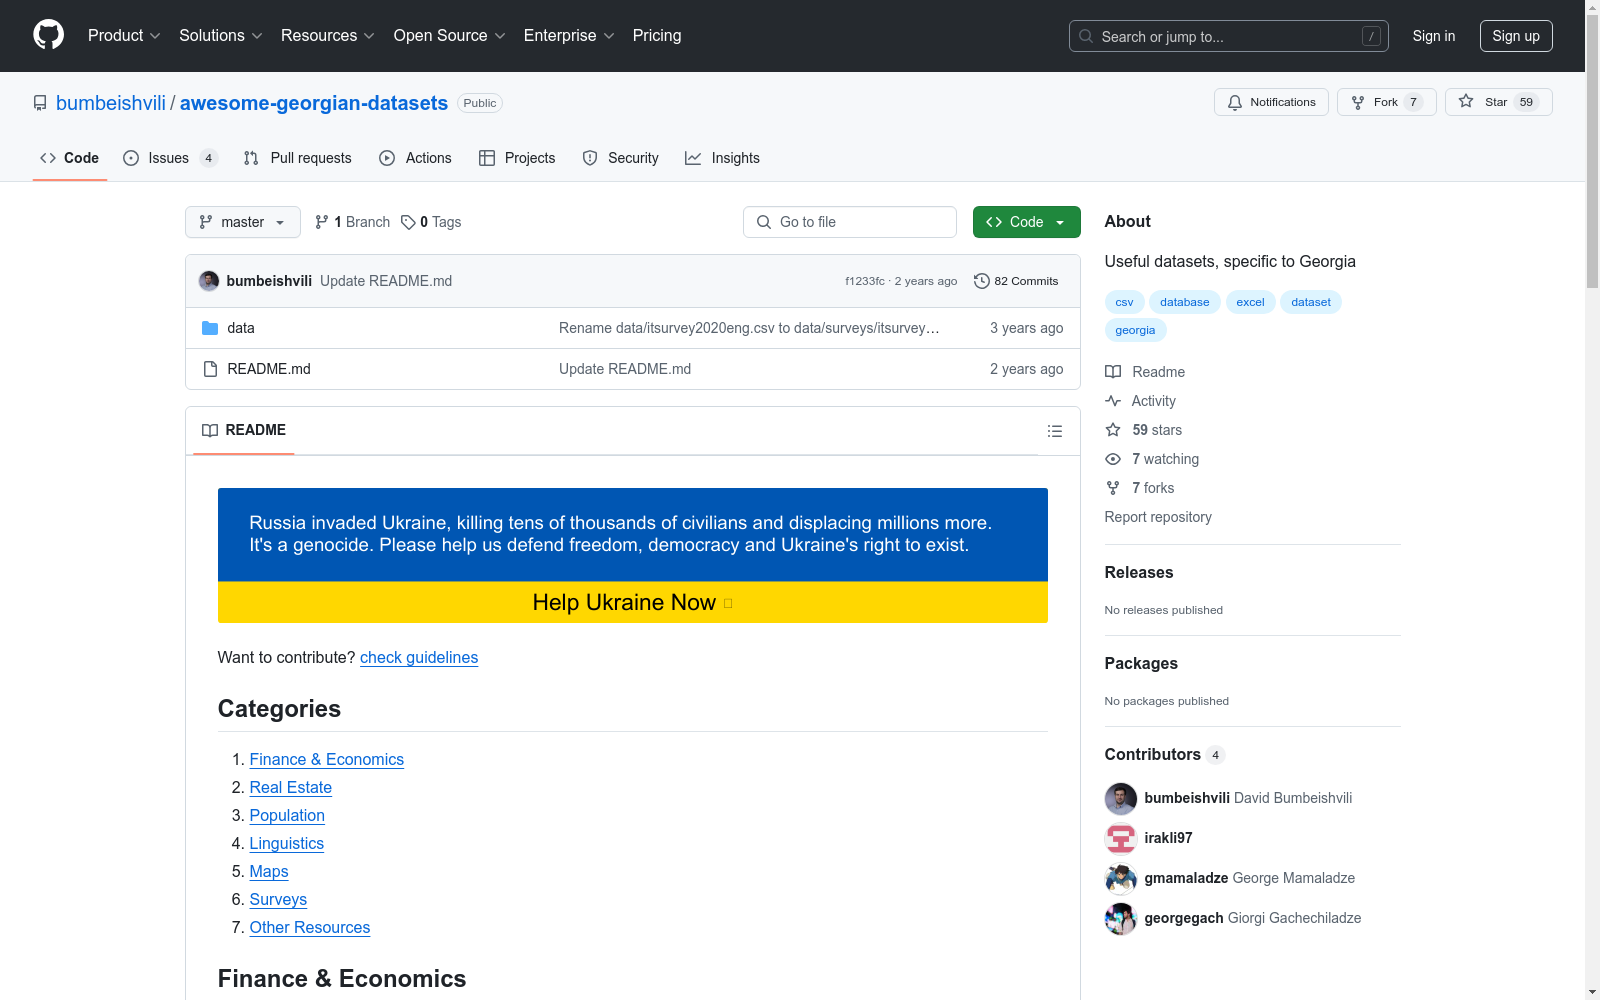Switch to the Insights tab
The image size is (1600, 1000).
point(722,158)
